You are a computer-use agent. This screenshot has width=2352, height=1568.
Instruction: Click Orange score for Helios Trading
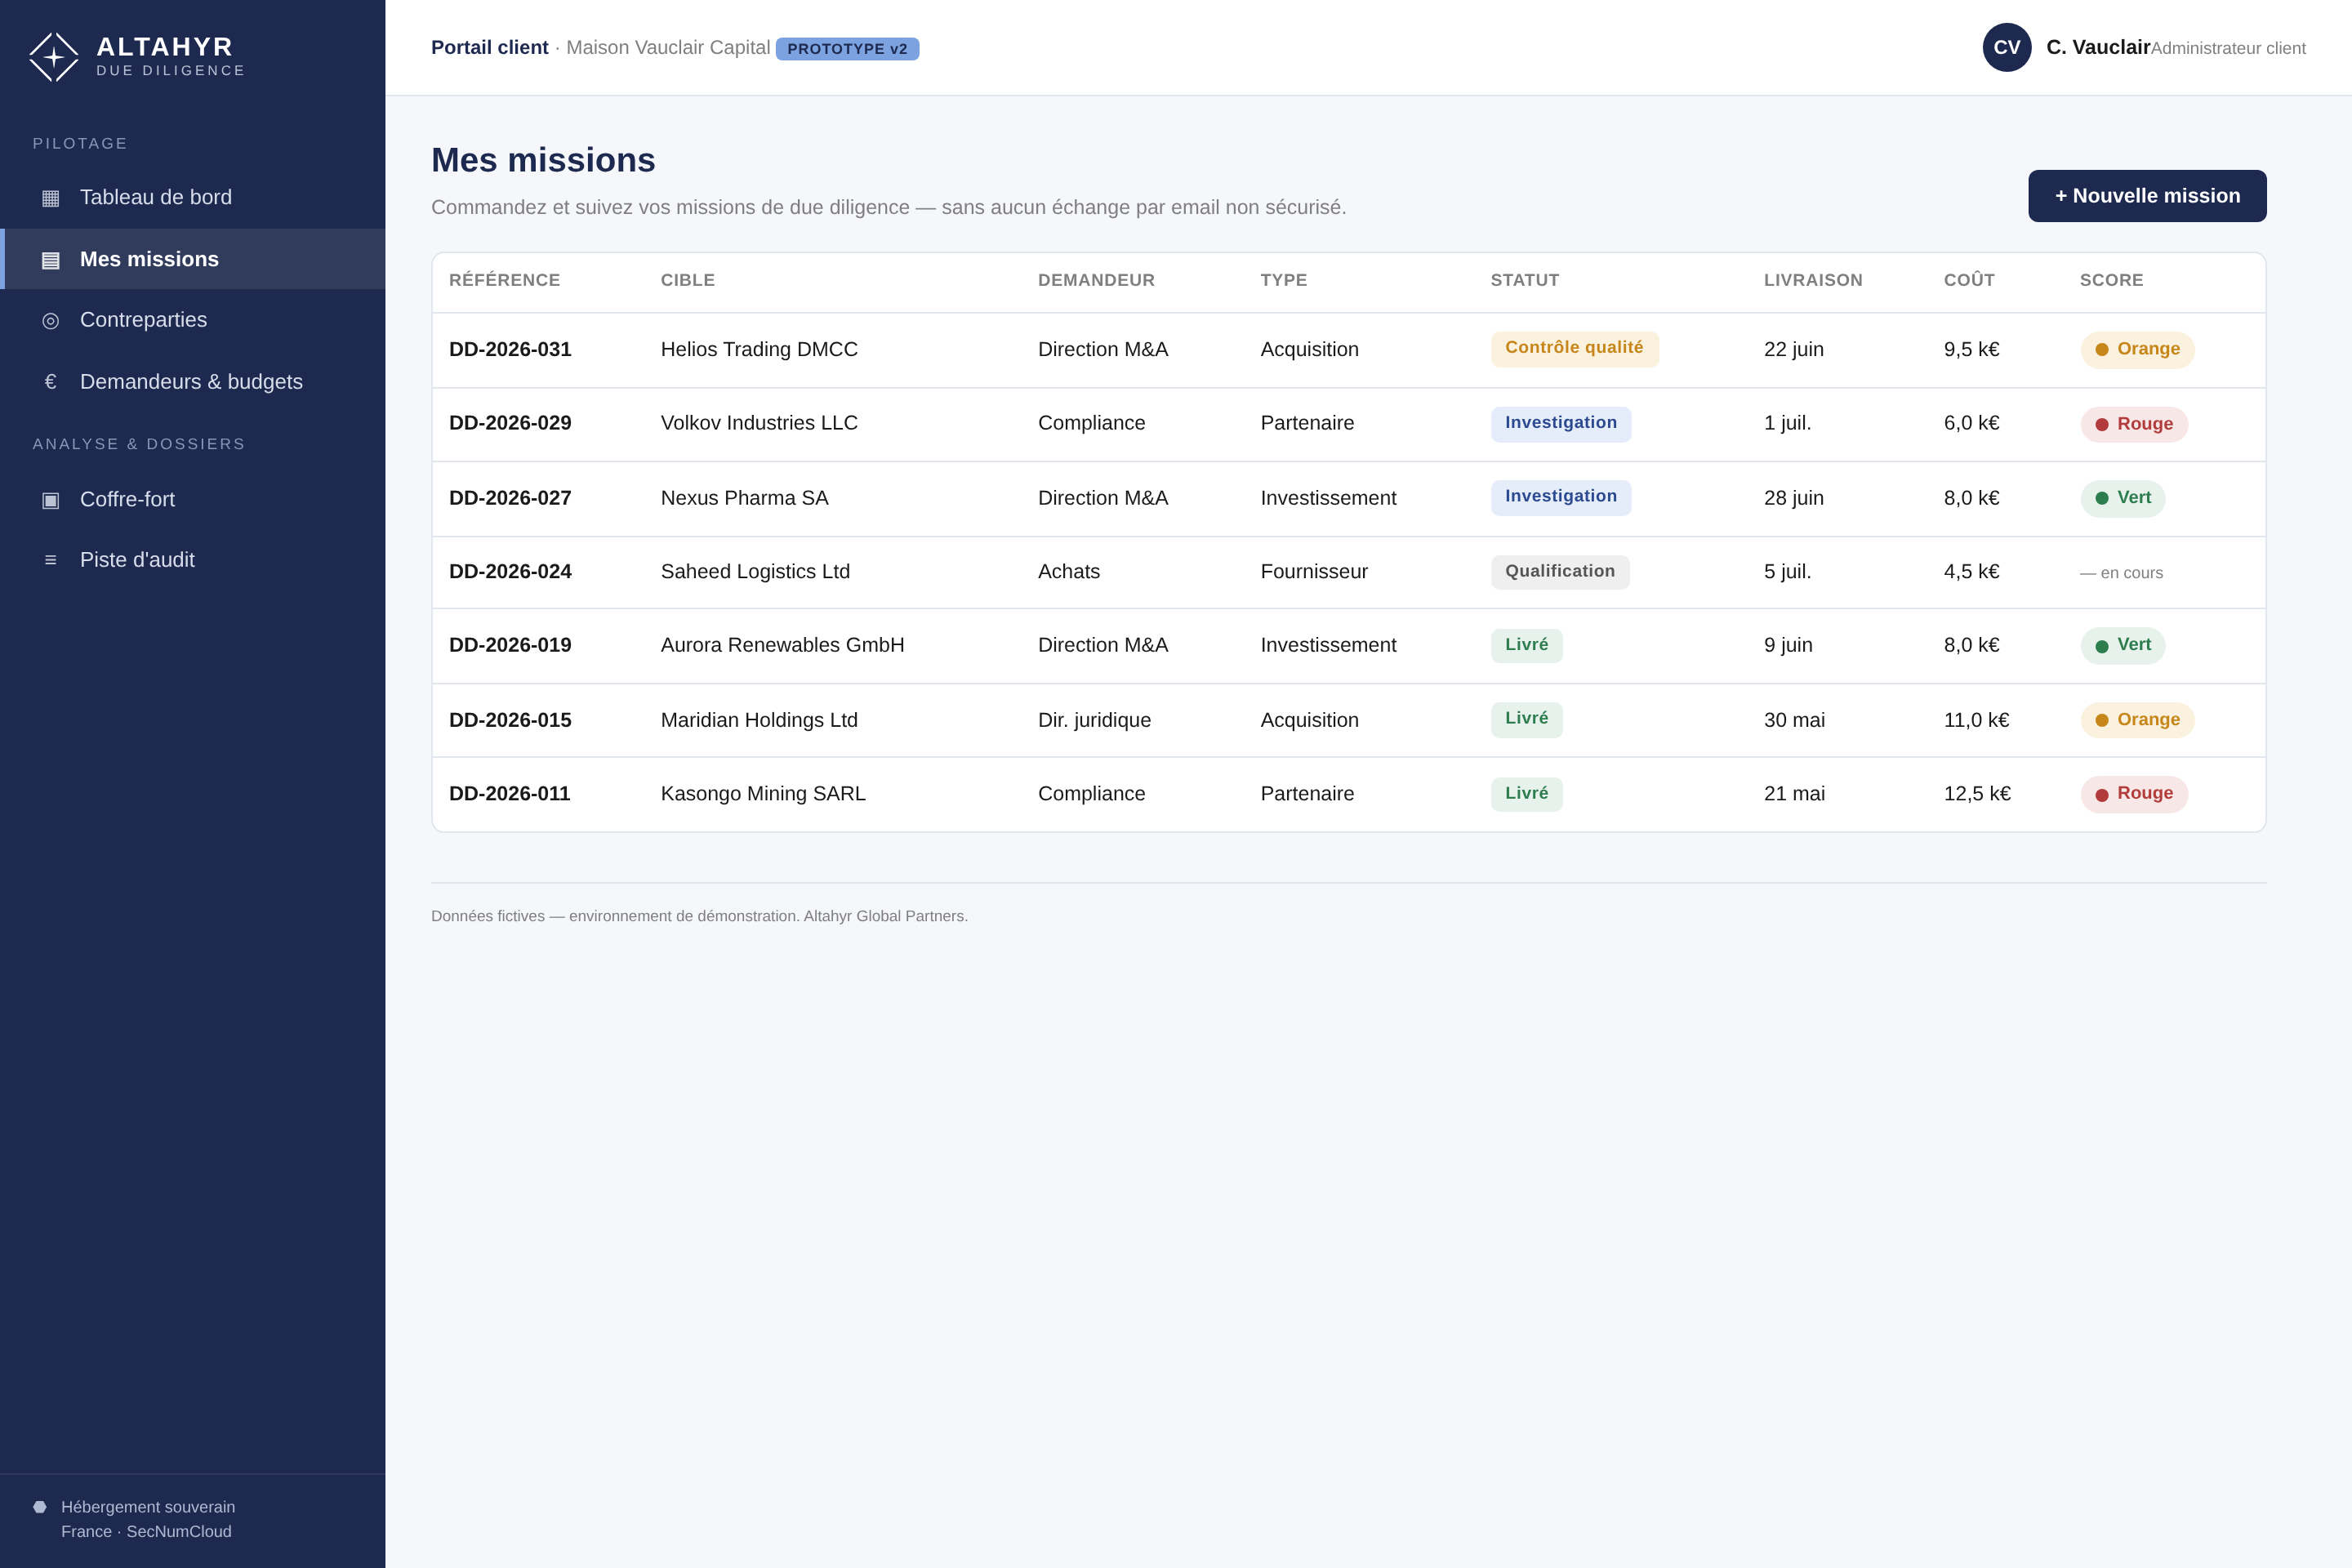click(2138, 350)
